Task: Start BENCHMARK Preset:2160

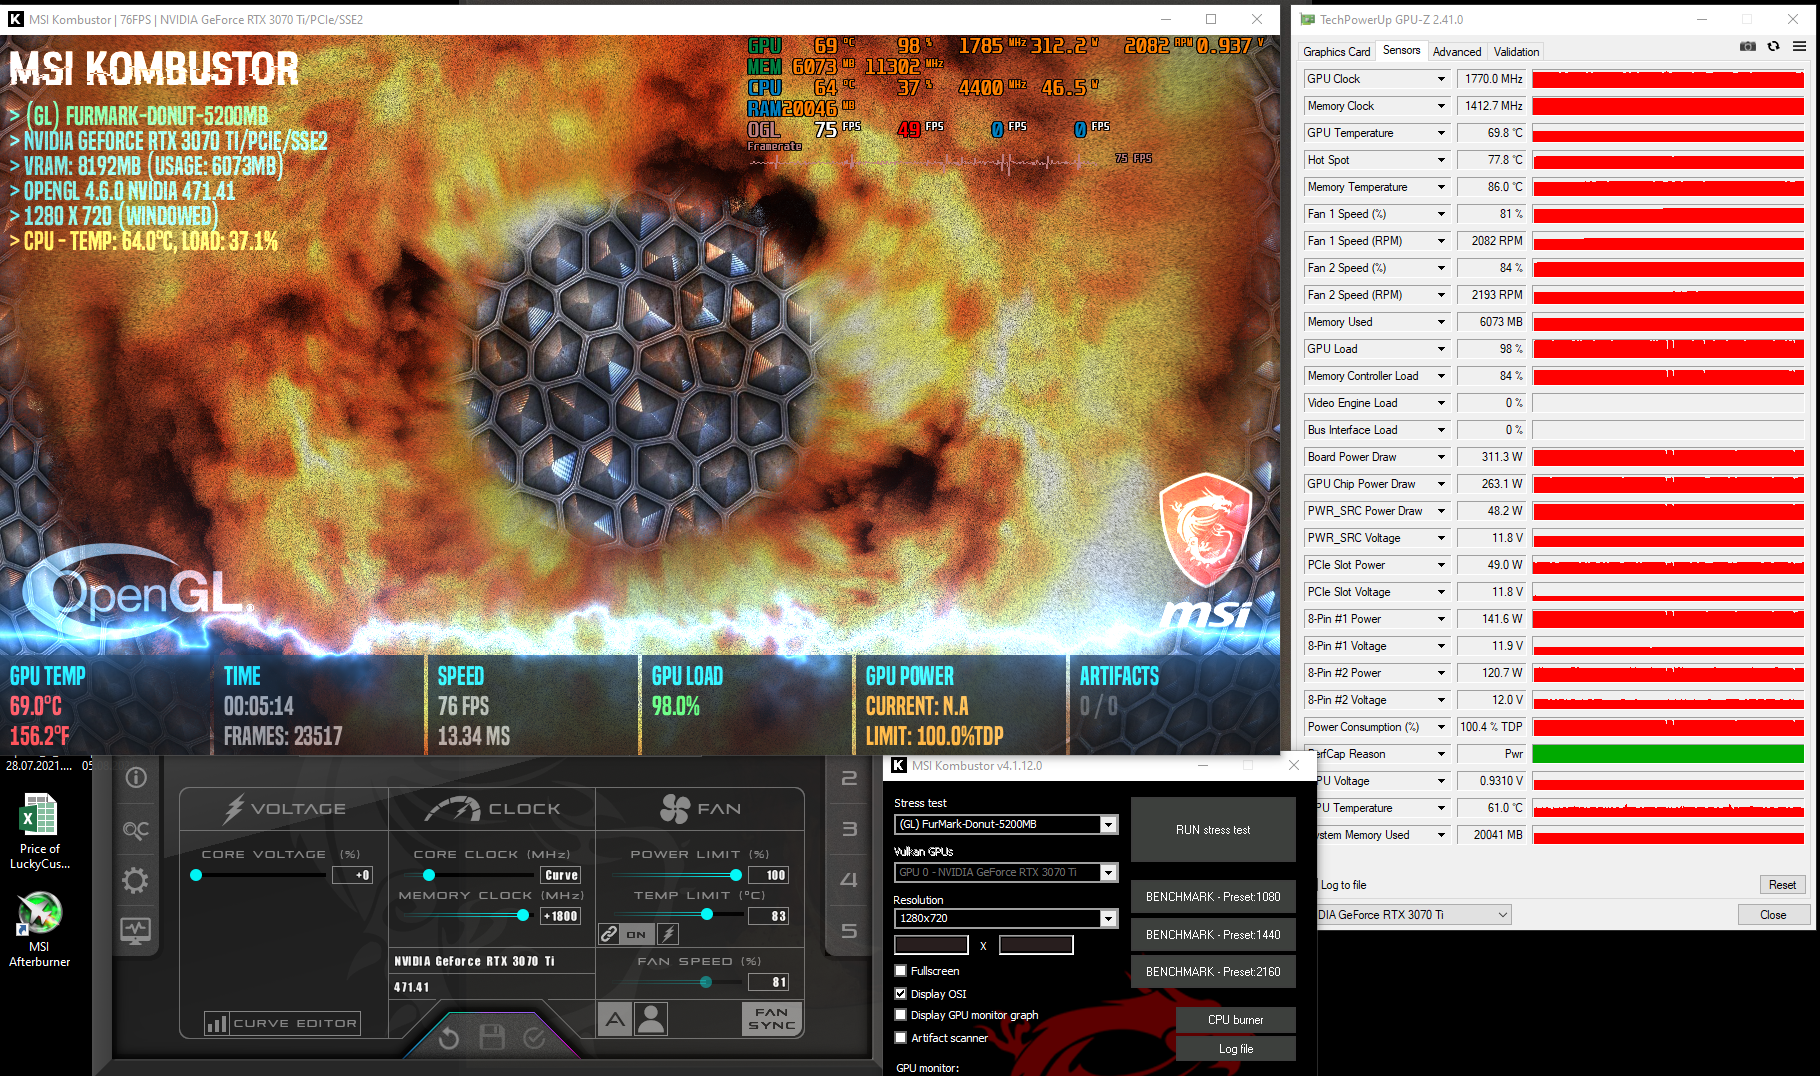Action: pos(1213,972)
